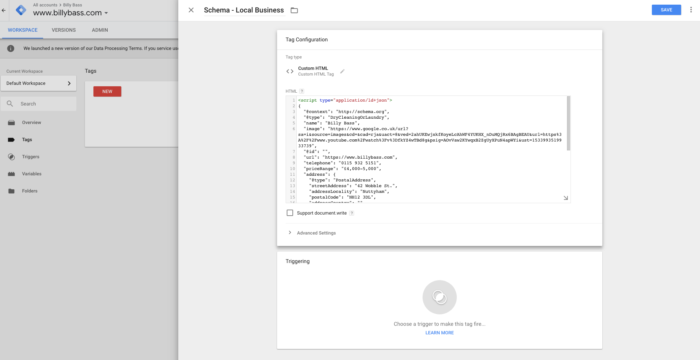Switch to the WORKSPACE tab

pyautogui.click(x=22, y=30)
